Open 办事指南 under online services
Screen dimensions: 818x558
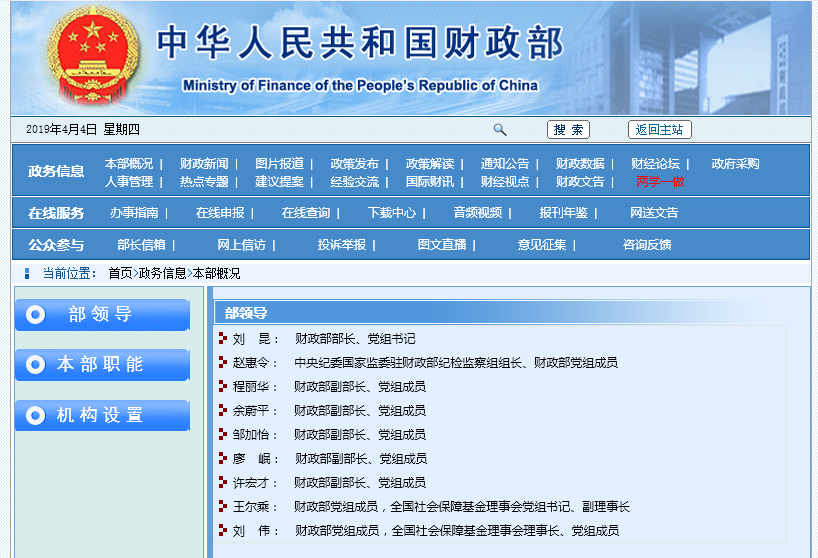pyautogui.click(x=134, y=213)
